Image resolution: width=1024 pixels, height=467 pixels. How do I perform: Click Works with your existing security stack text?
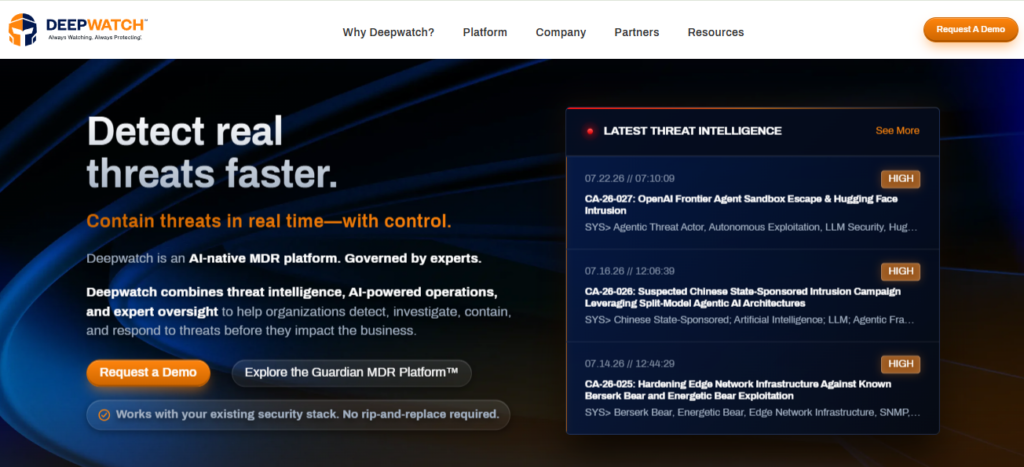(x=308, y=414)
